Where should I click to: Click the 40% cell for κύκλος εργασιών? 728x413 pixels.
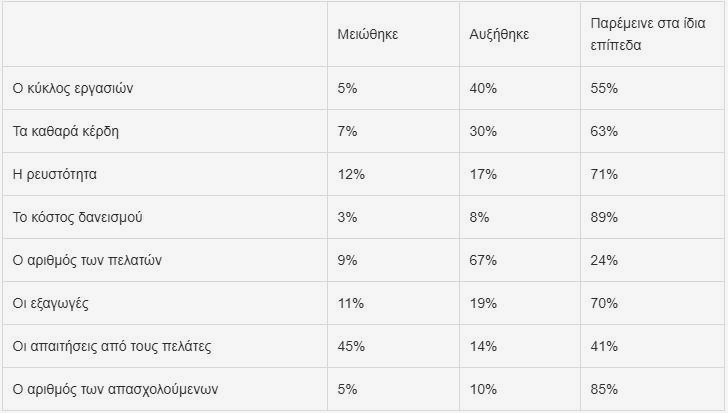pos(483,88)
